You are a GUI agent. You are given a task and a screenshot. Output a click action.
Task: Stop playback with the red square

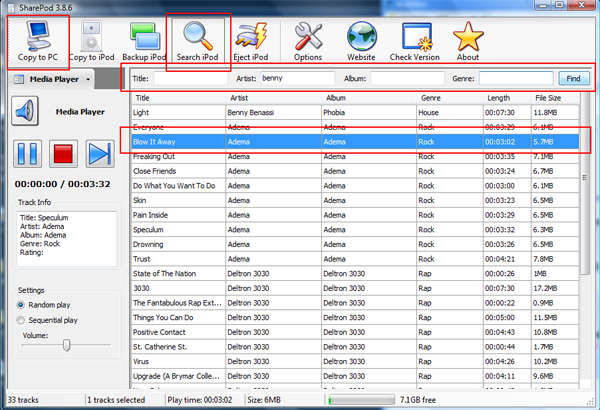point(63,154)
